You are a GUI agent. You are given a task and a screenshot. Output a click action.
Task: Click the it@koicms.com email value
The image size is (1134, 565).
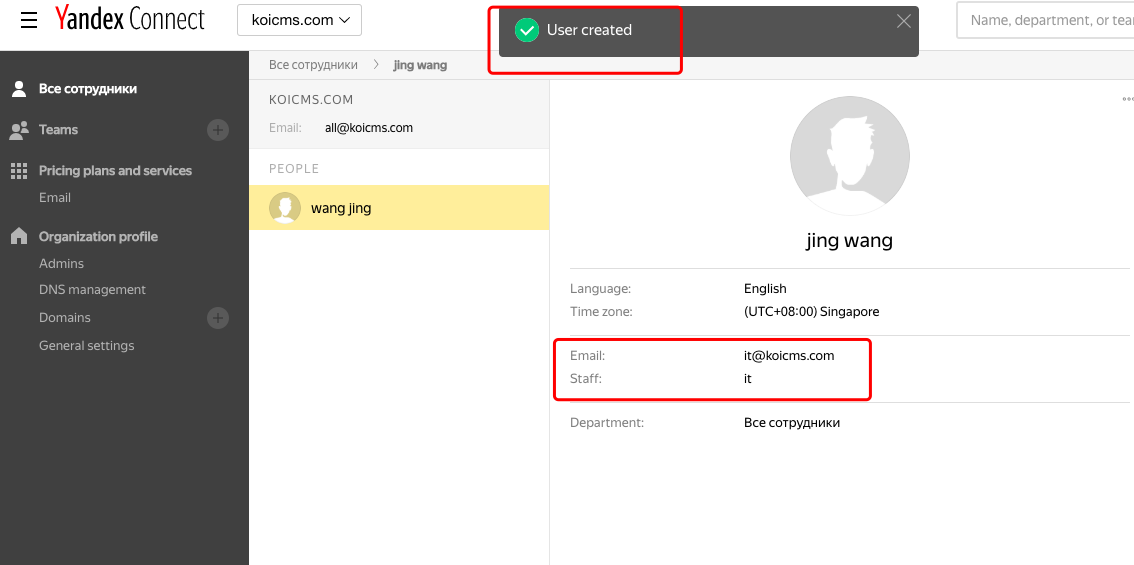(789, 356)
